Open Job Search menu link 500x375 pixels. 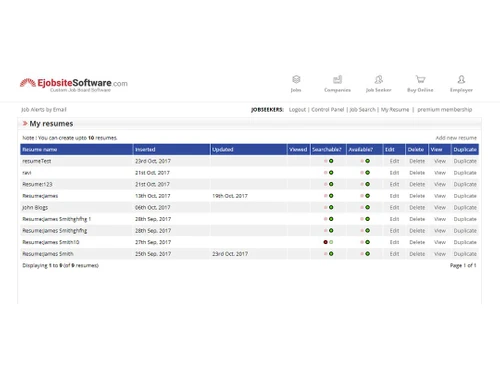tap(362, 109)
